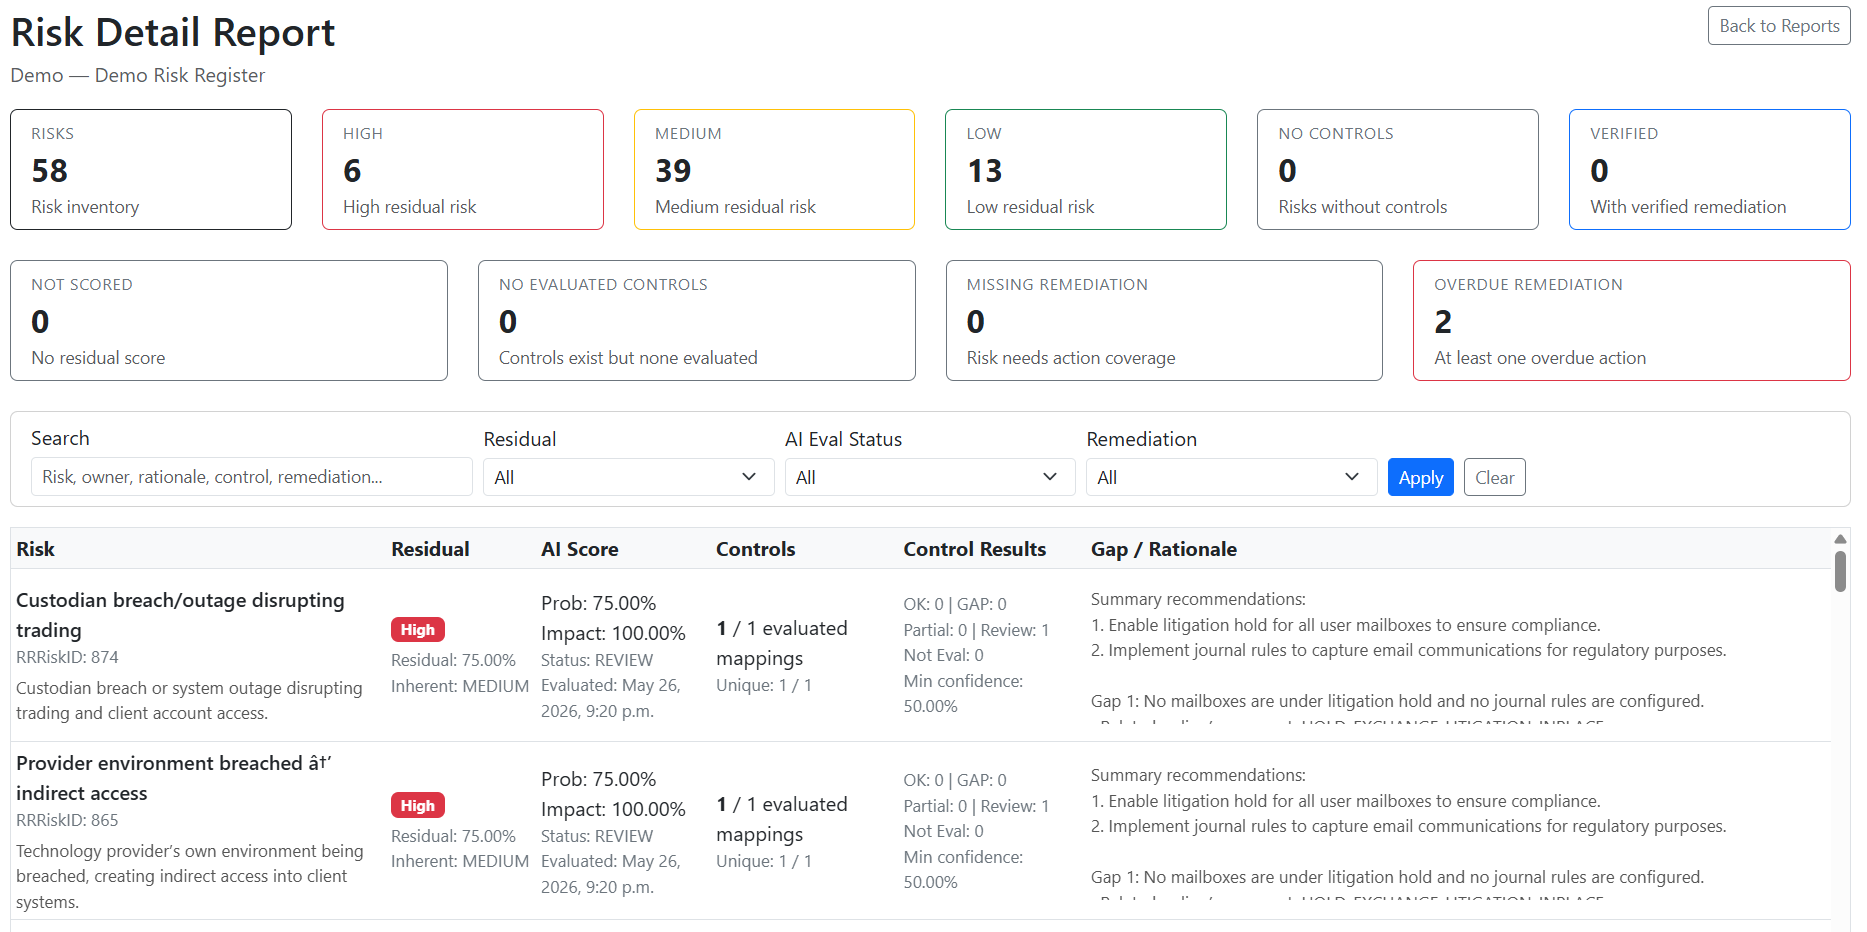The width and height of the screenshot is (1867, 932).
Task: Click the Back to Reports button
Action: [1778, 26]
